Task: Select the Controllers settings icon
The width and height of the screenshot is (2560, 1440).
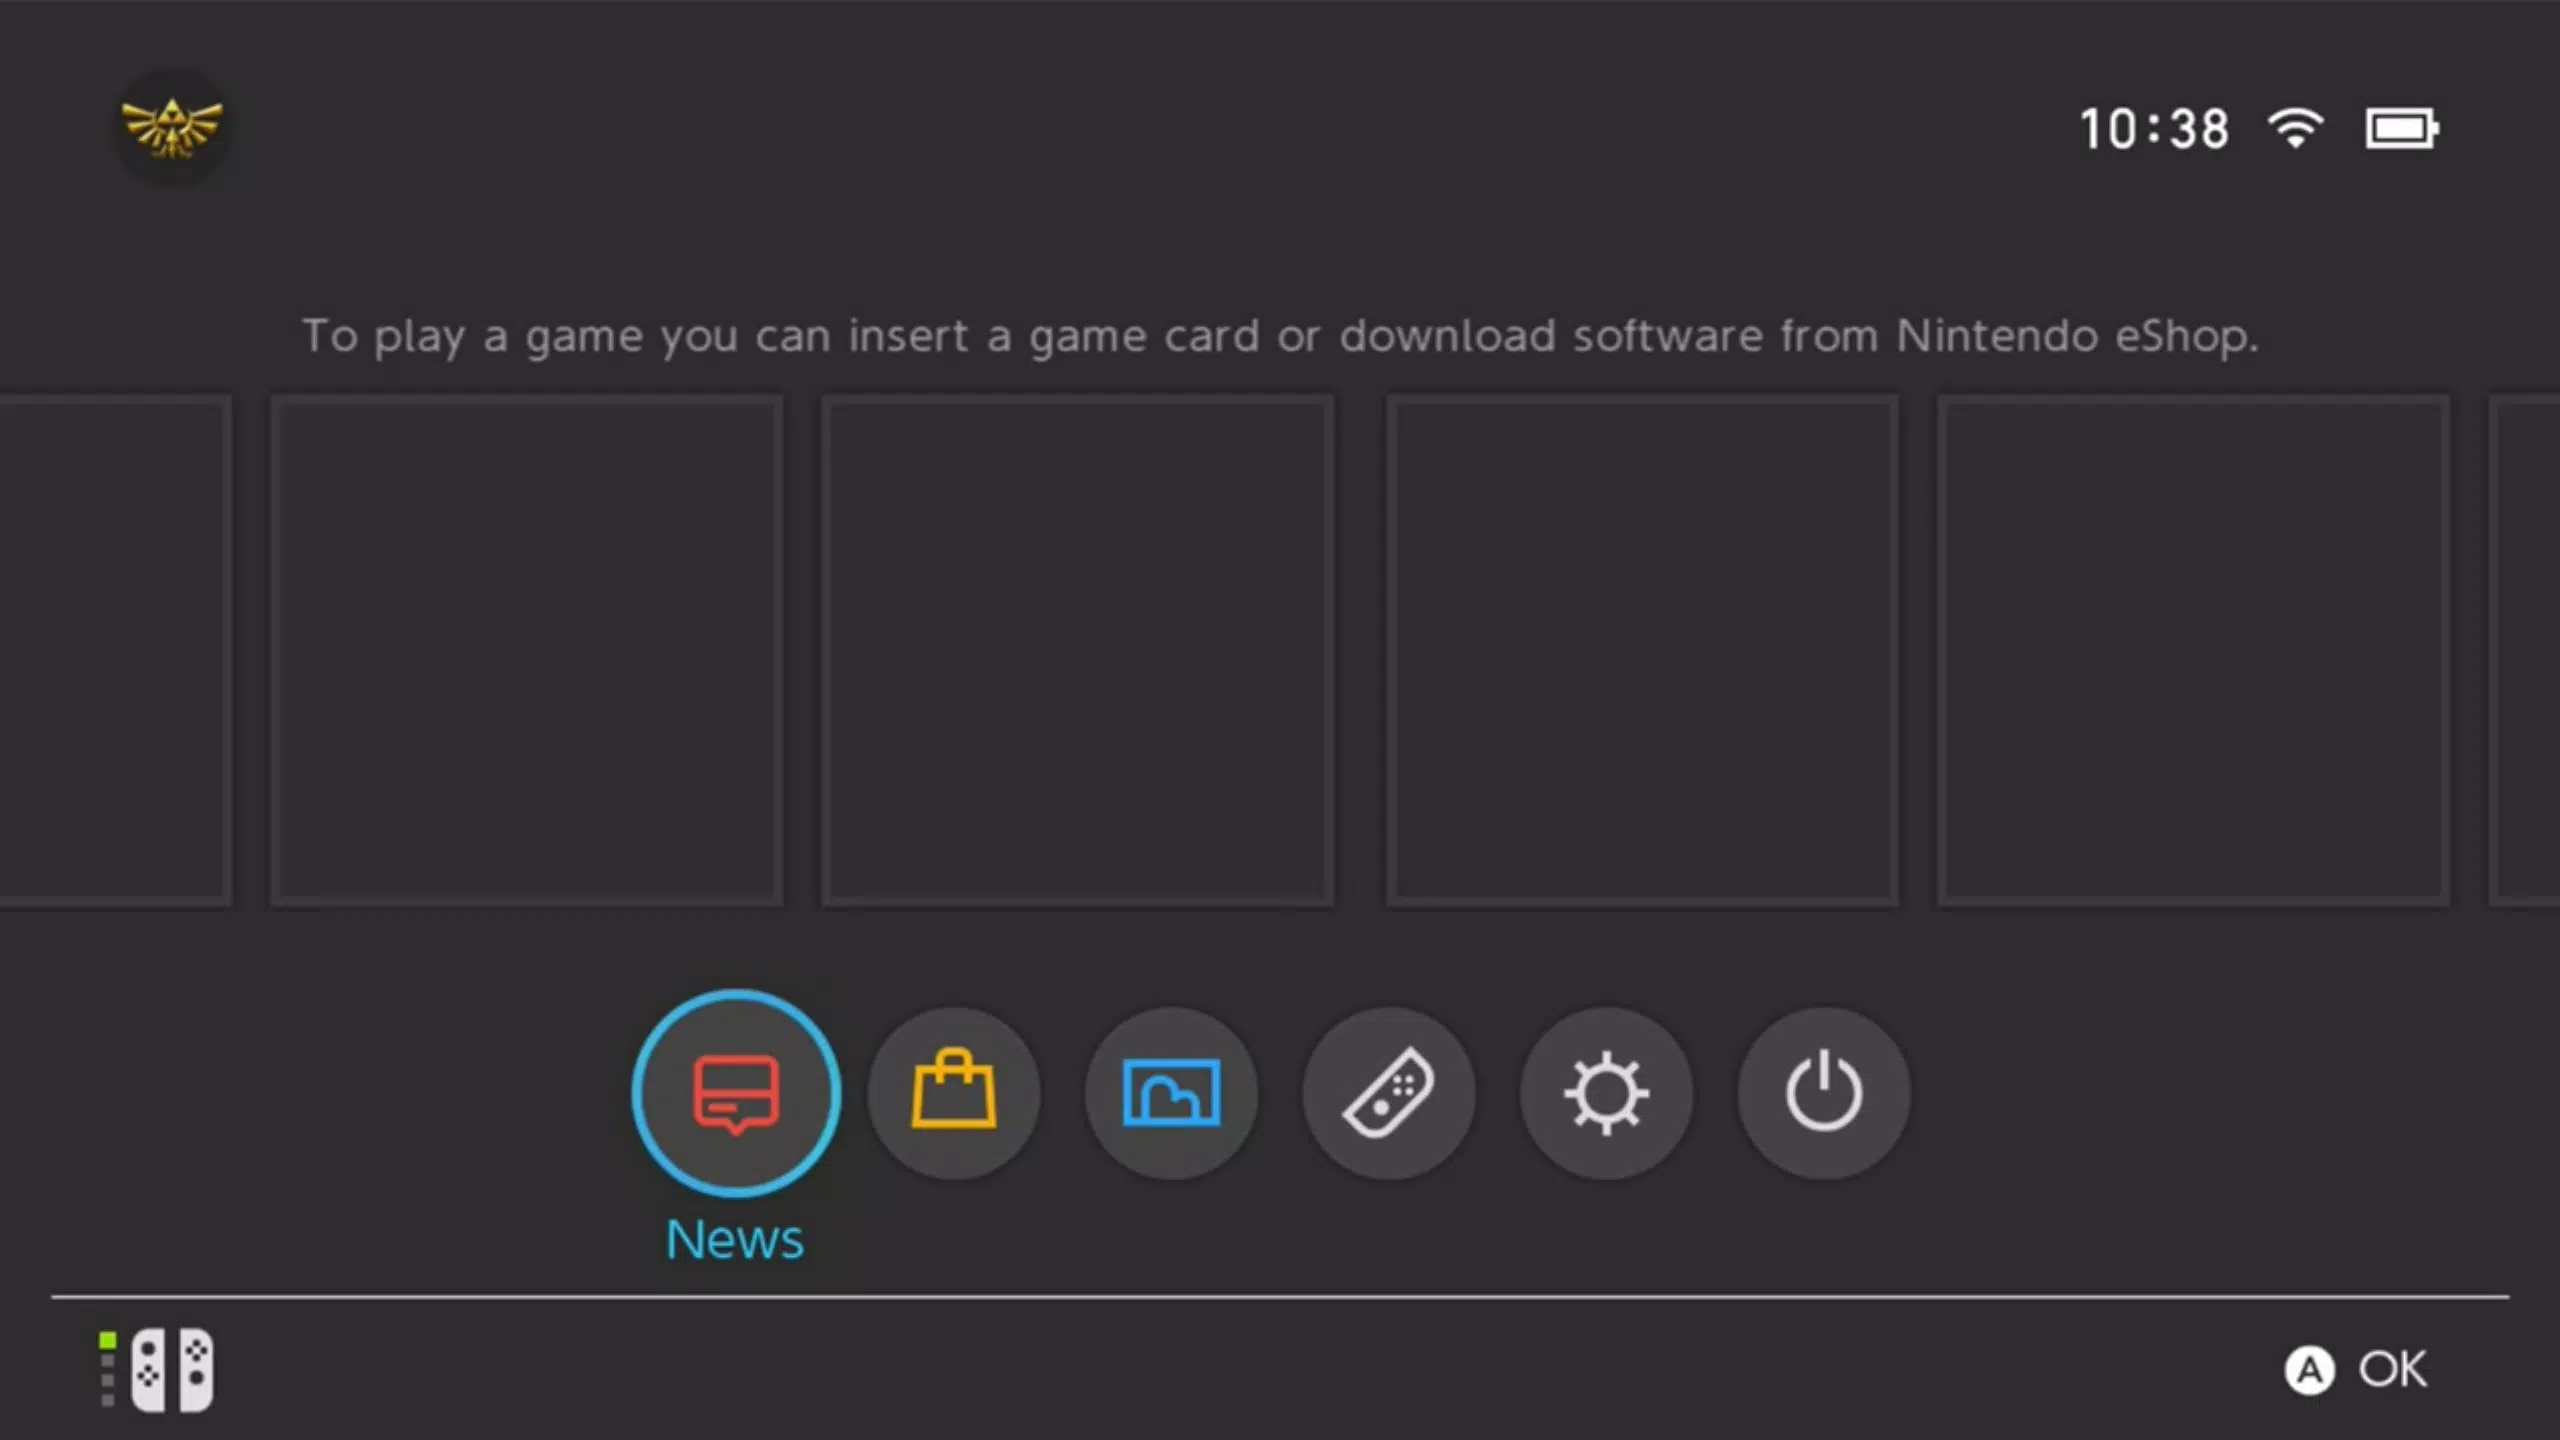Action: [x=1389, y=1090]
